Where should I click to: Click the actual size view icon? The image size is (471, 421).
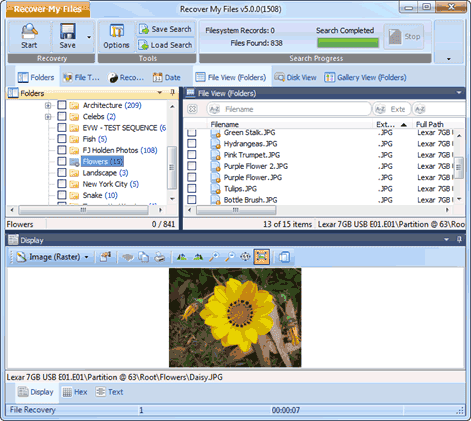[245, 257]
